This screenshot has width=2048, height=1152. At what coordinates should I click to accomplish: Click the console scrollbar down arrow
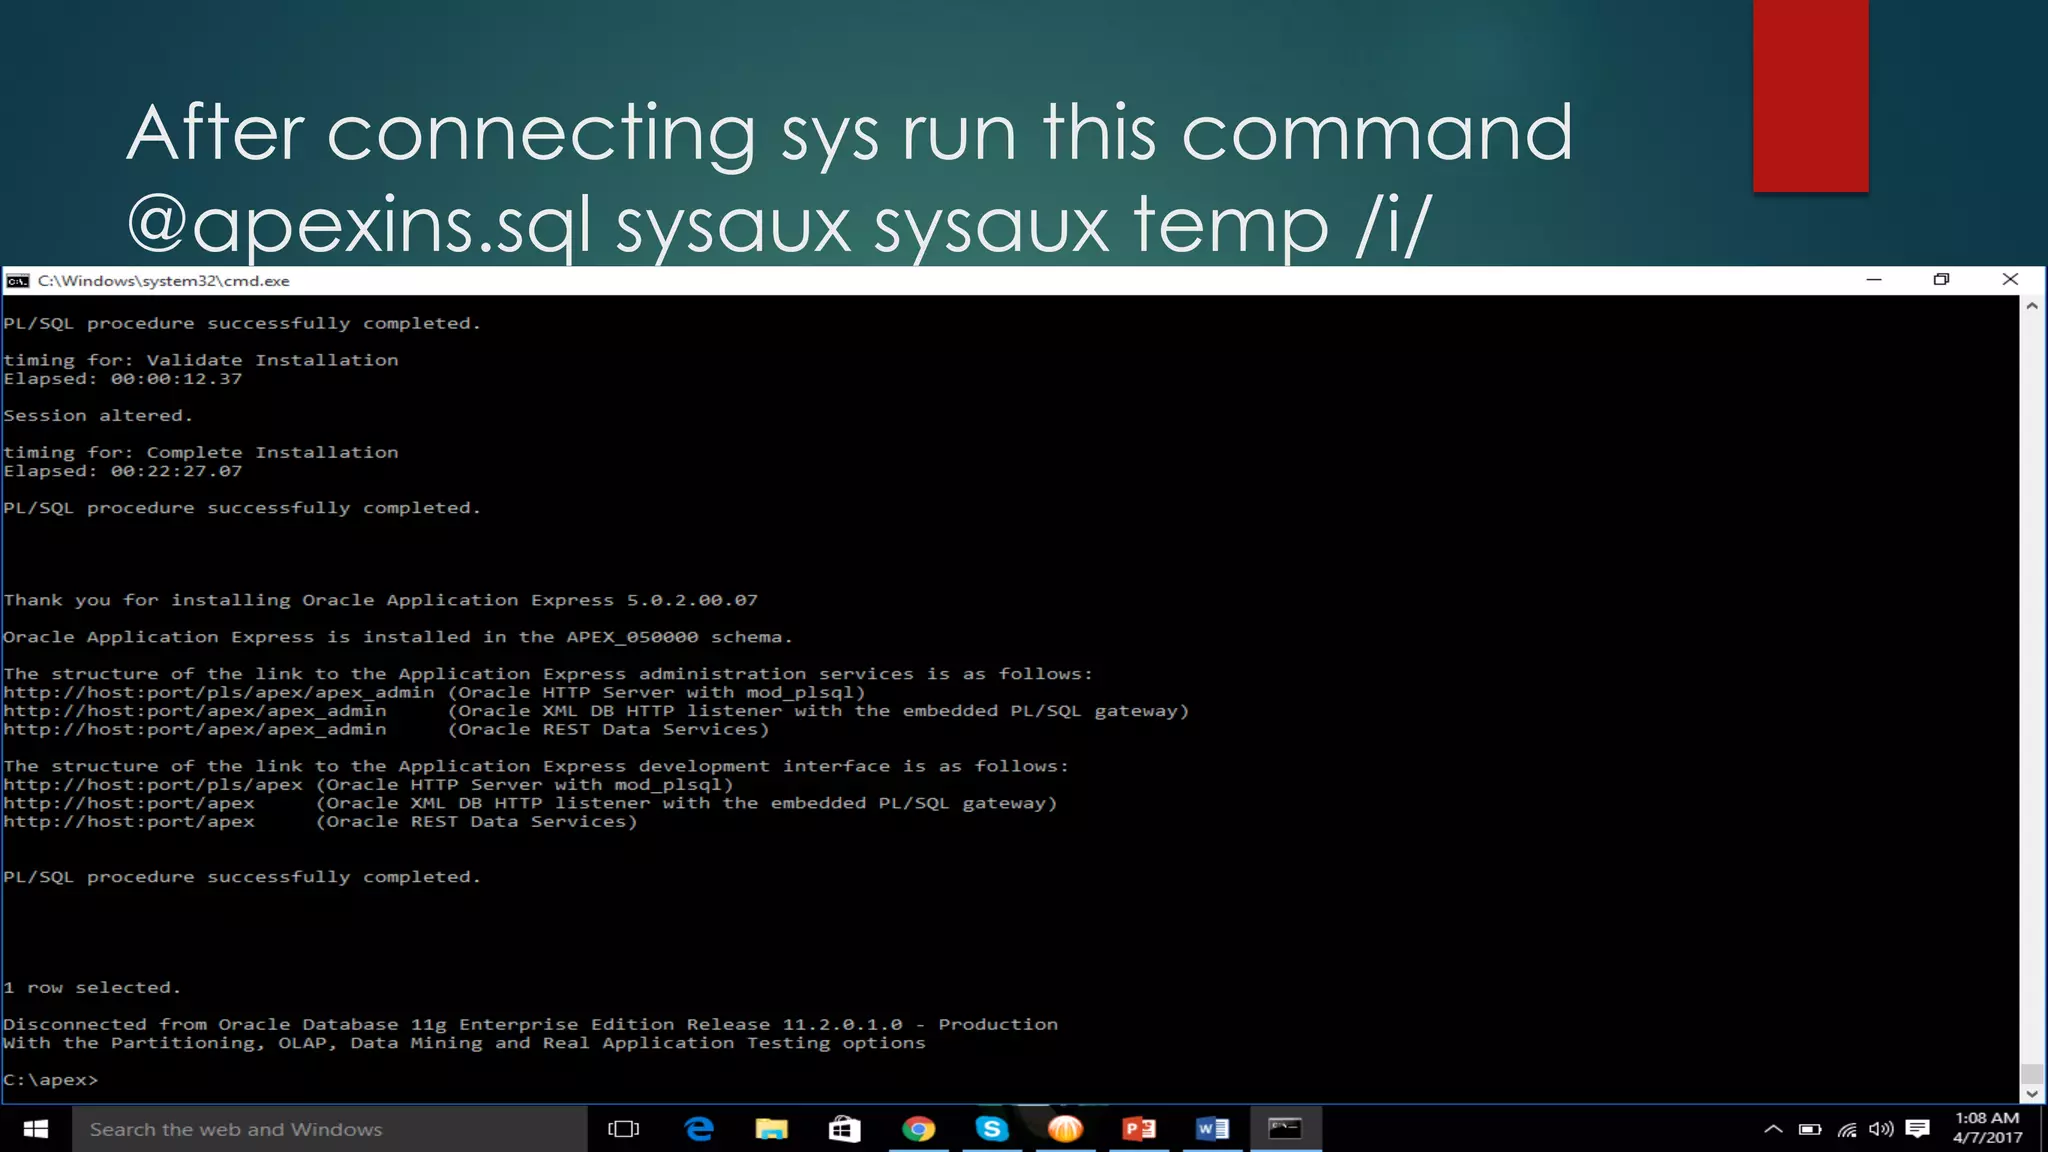coord(2032,1094)
